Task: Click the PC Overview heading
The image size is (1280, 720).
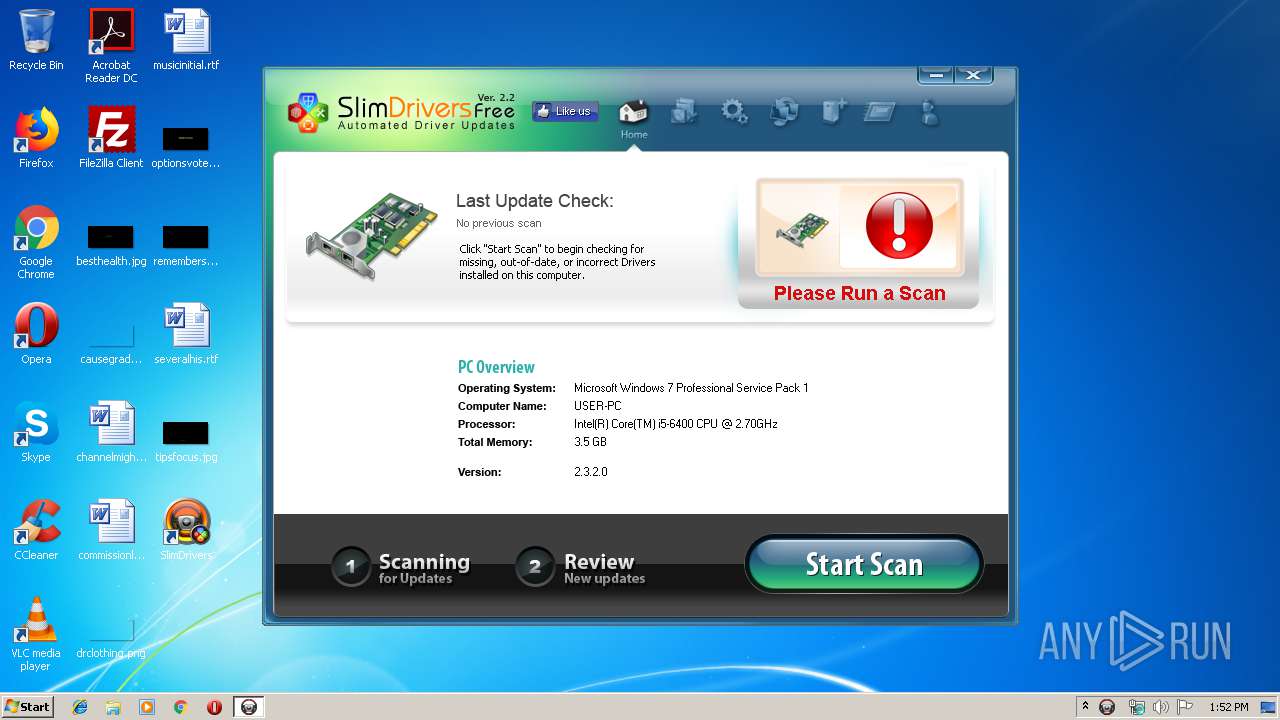Action: pyautogui.click(x=496, y=367)
